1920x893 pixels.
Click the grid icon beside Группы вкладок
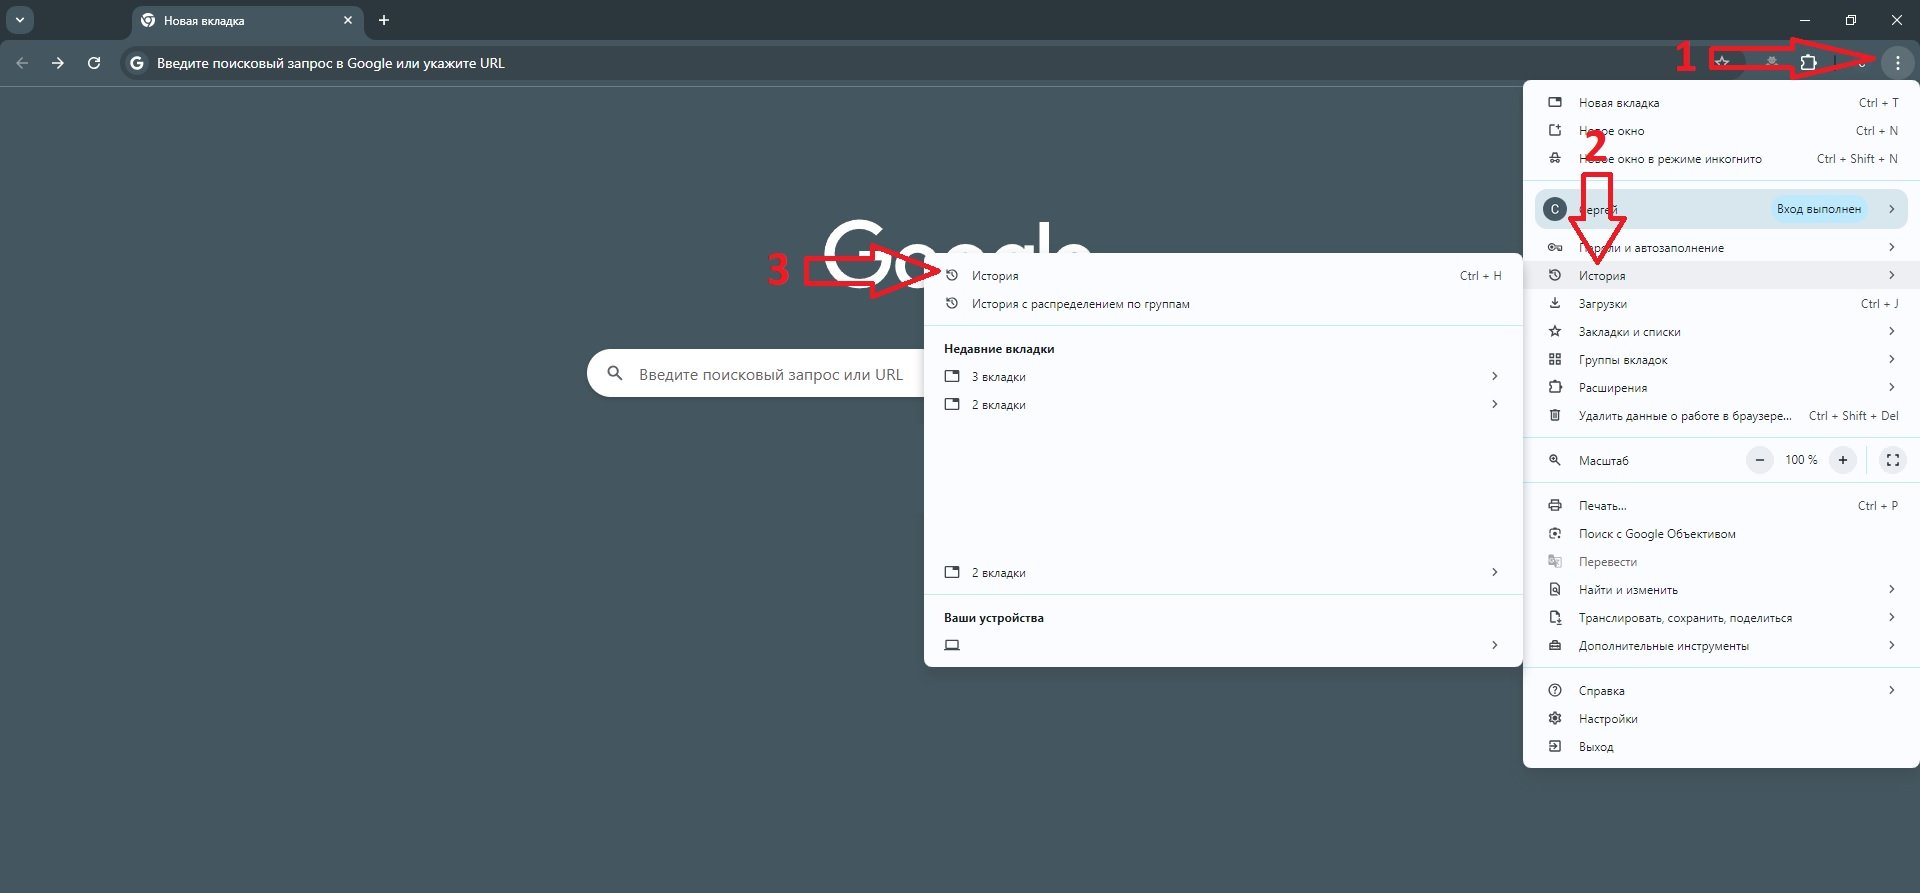point(1554,359)
